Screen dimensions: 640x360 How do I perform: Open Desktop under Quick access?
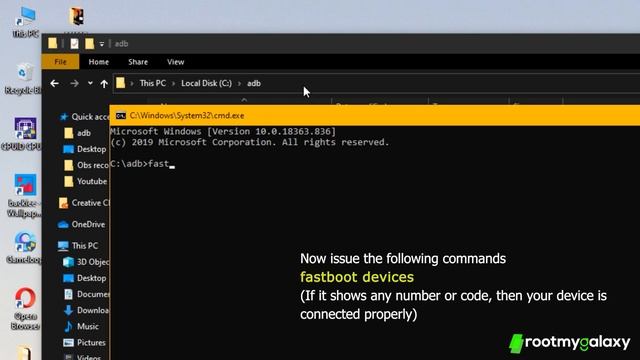click(x=84, y=149)
